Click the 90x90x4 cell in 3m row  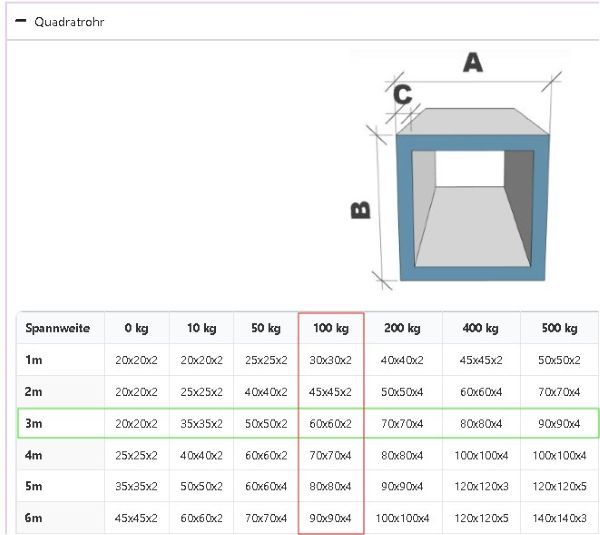coord(558,423)
